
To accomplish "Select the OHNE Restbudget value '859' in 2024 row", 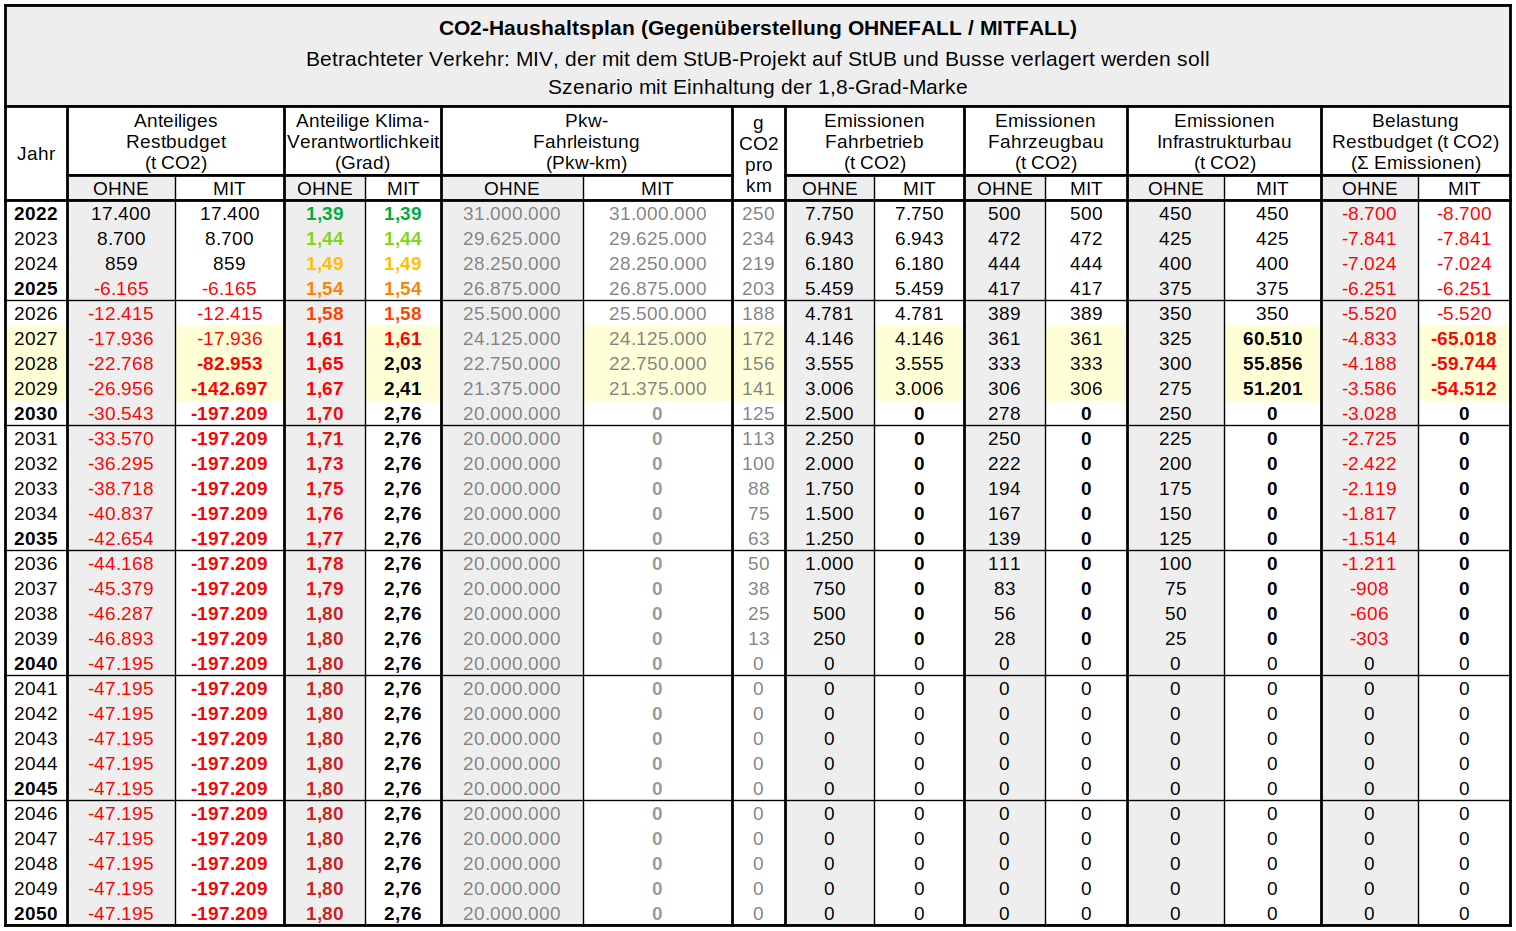I will [121, 264].
